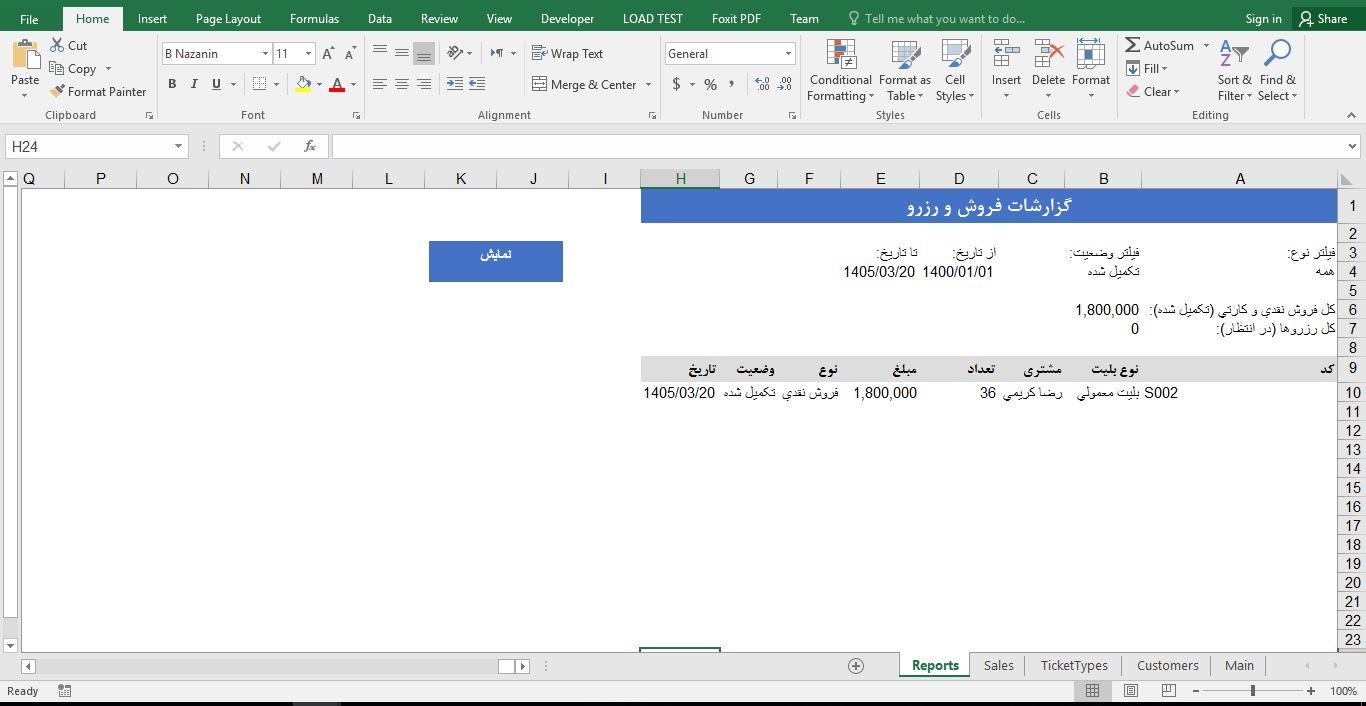Toggle Bold formatting

pos(172,84)
